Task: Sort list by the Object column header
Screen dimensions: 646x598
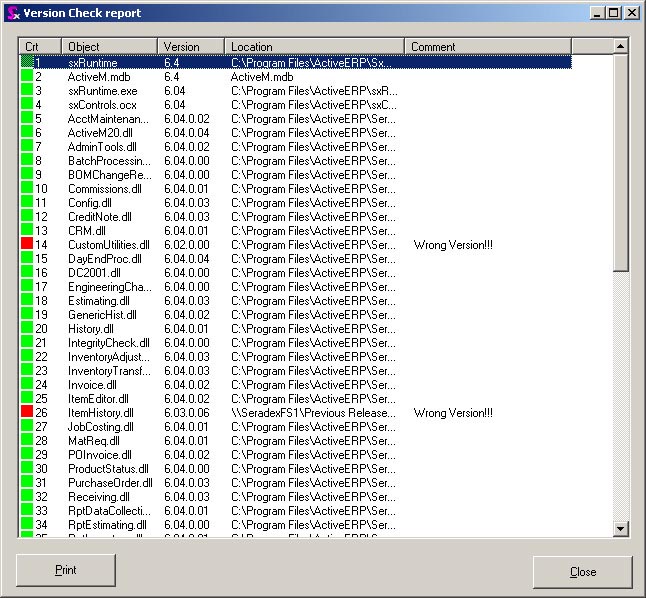Action: (109, 47)
